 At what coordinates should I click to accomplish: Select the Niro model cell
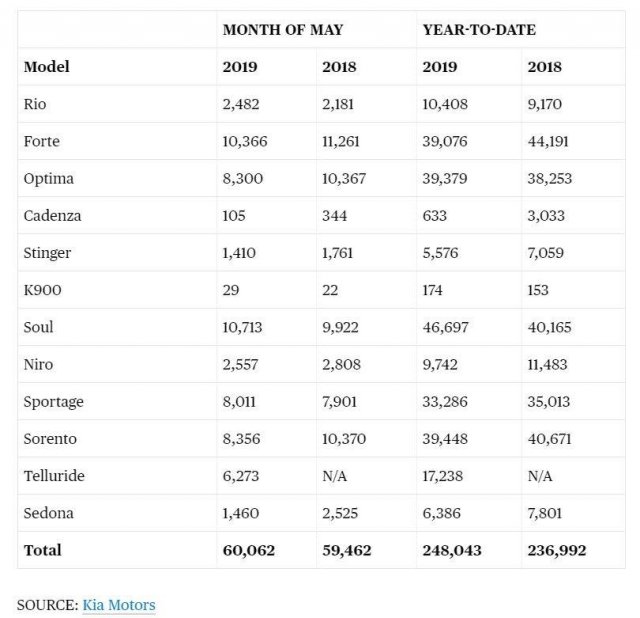pos(38,364)
